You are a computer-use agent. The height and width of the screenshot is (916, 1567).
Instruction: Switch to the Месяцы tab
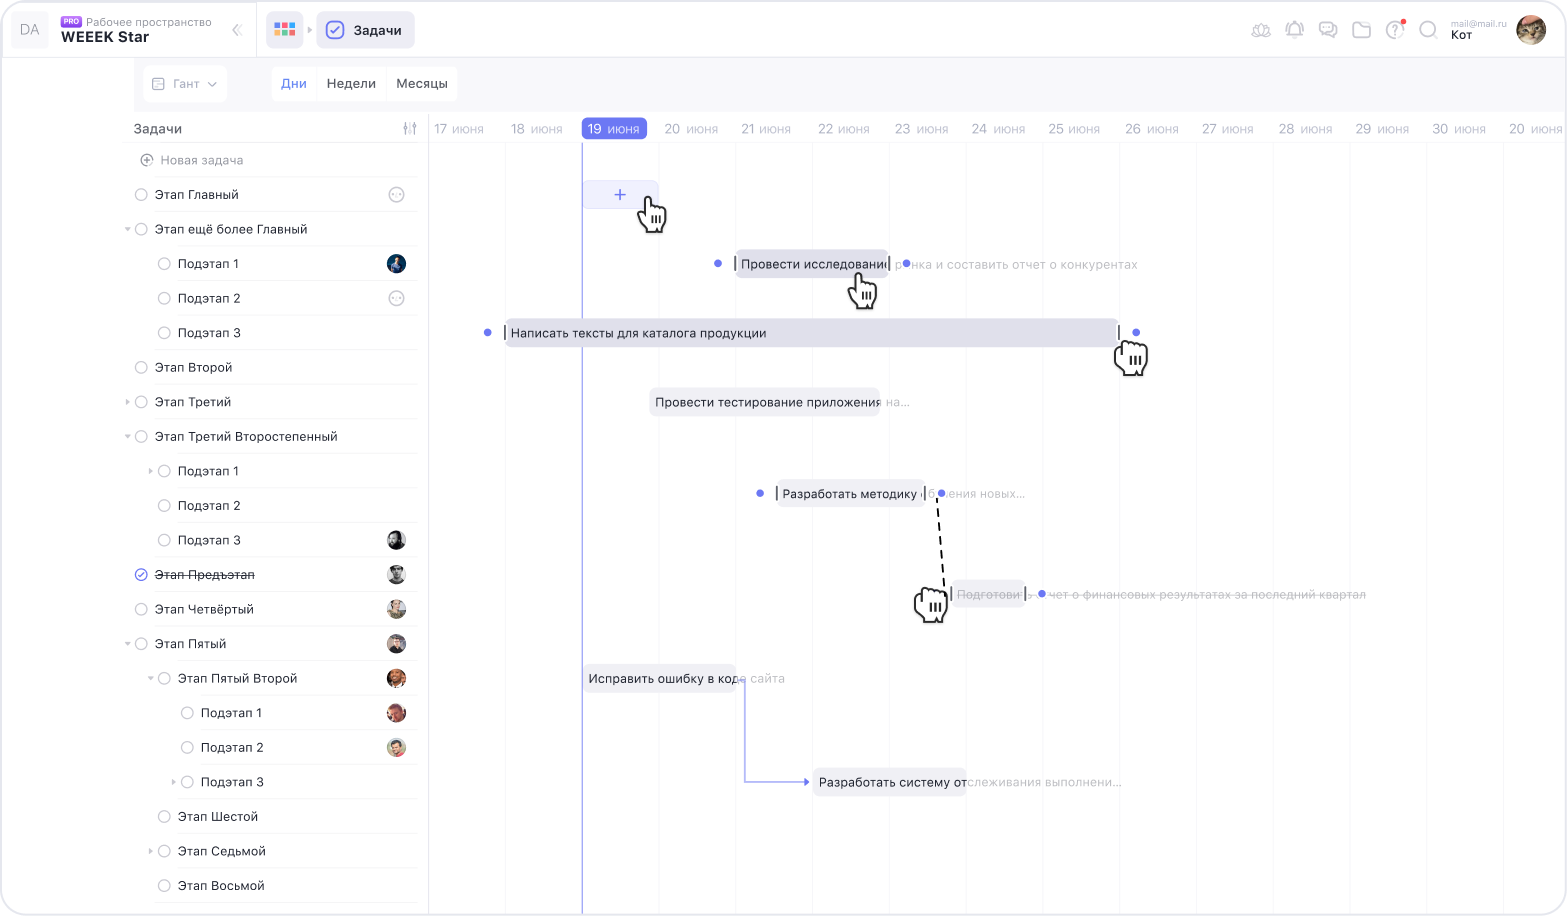pyautogui.click(x=421, y=84)
